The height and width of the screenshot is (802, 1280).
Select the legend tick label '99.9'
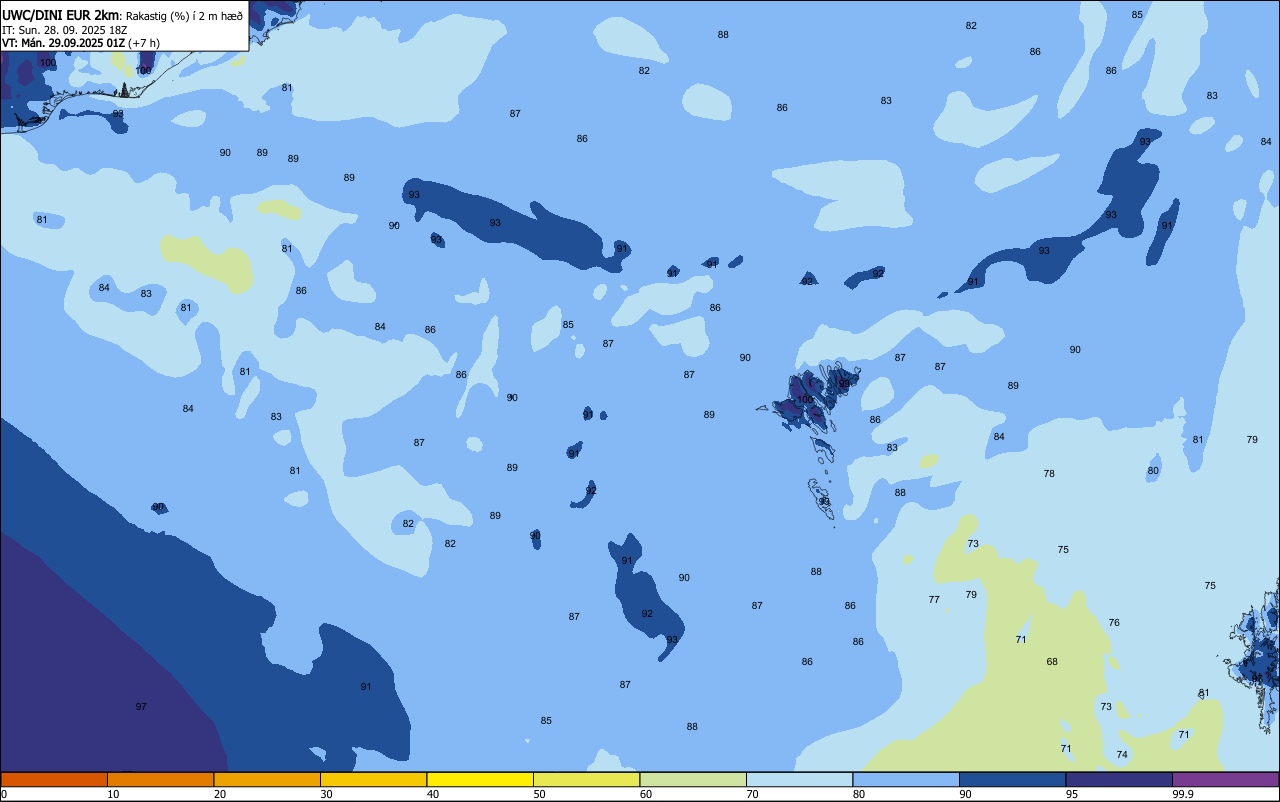1183,794
